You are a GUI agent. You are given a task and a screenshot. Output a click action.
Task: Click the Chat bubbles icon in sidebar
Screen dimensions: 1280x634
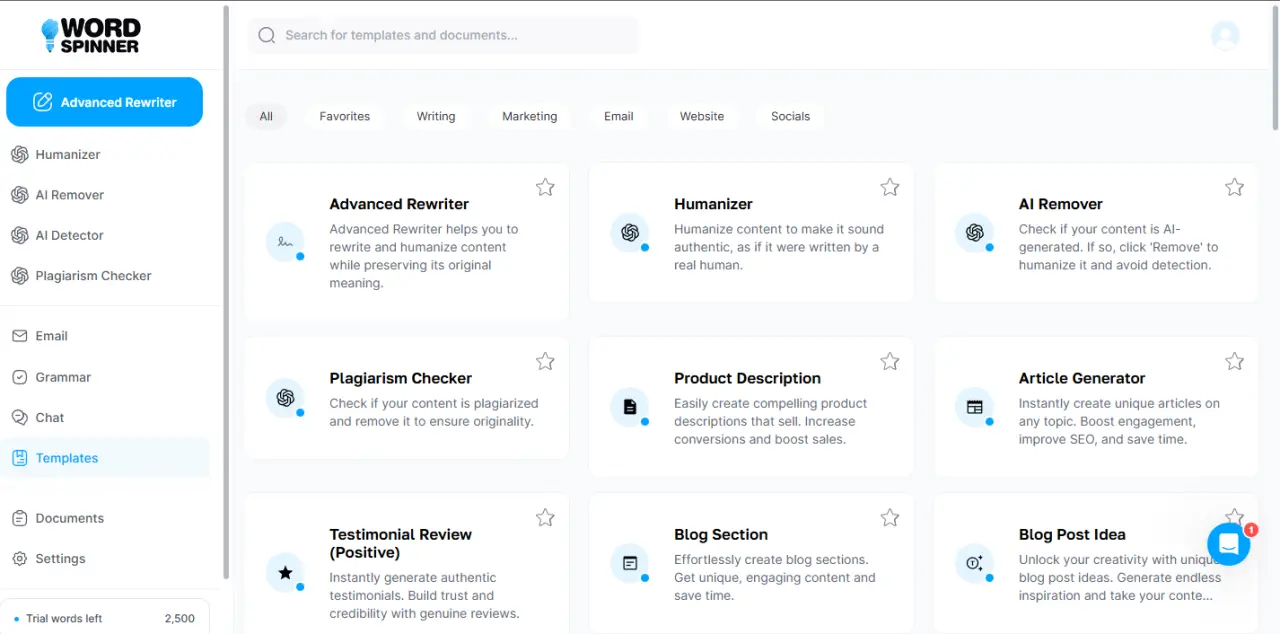pos(19,417)
